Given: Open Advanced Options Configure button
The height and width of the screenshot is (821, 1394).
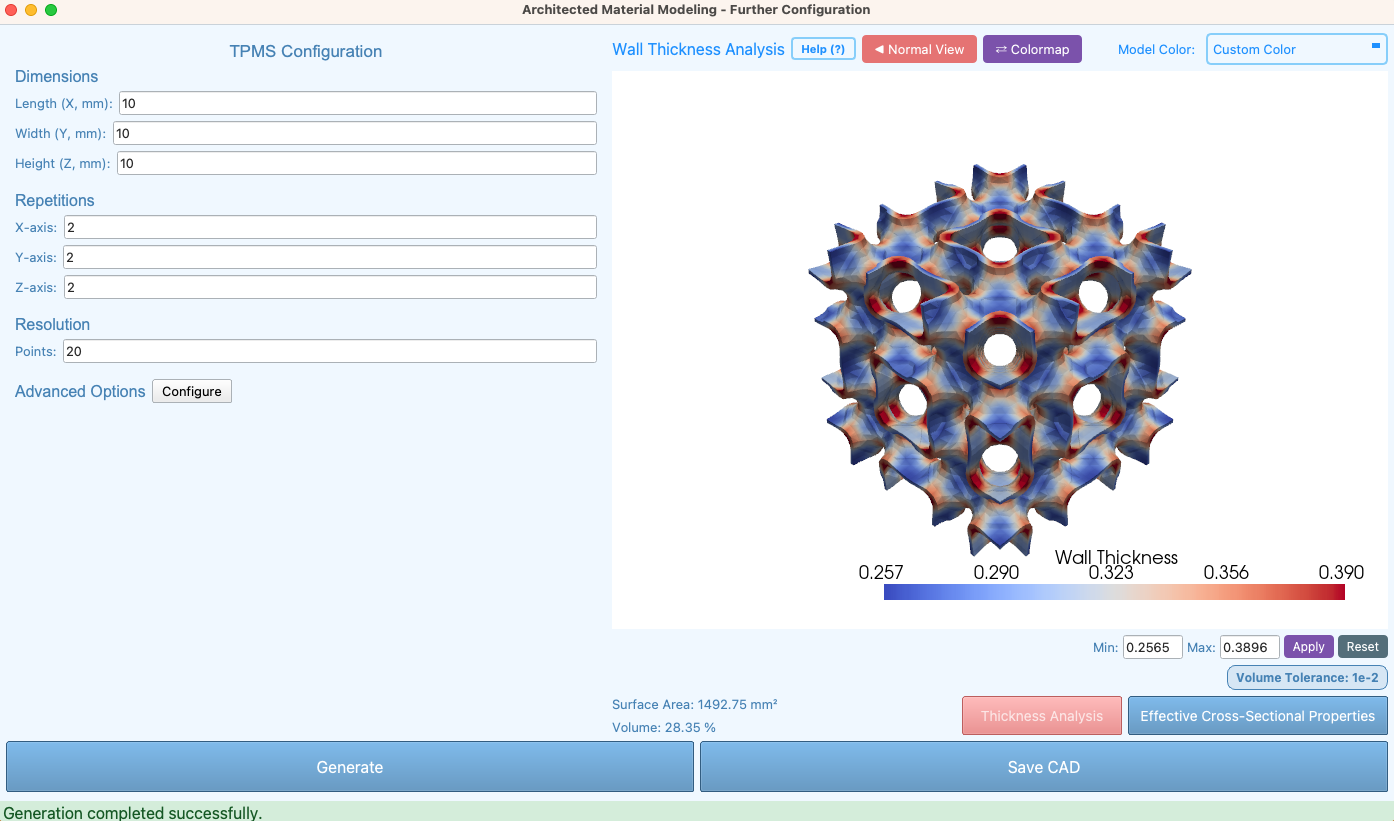Looking at the screenshot, I should (x=192, y=391).
